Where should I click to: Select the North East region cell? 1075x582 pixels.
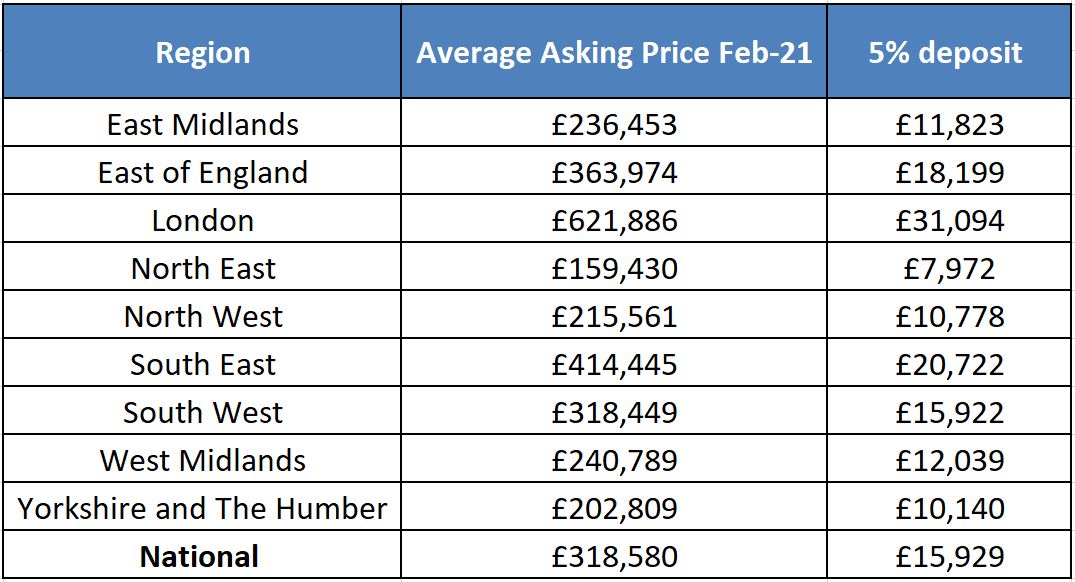pyautogui.click(x=203, y=269)
